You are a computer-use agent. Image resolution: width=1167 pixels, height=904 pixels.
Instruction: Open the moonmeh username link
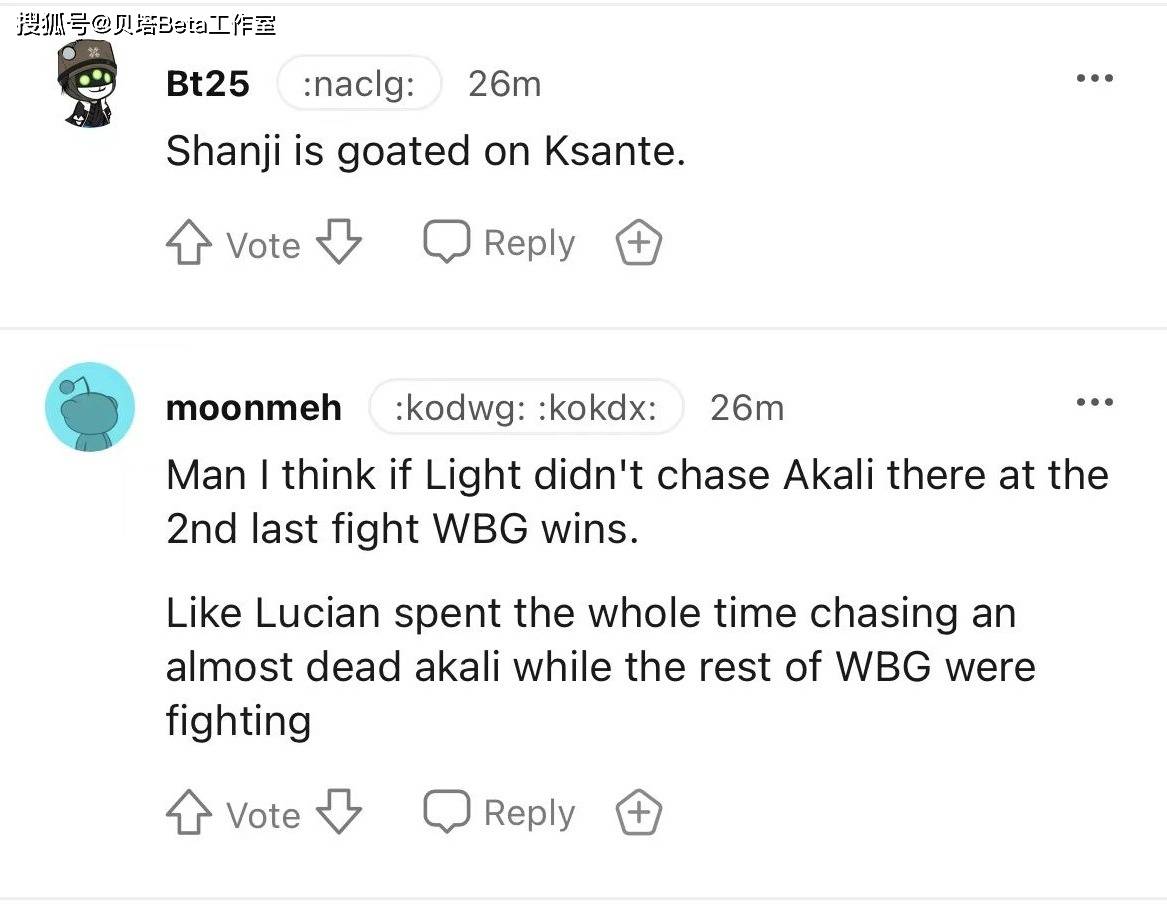(254, 408)
